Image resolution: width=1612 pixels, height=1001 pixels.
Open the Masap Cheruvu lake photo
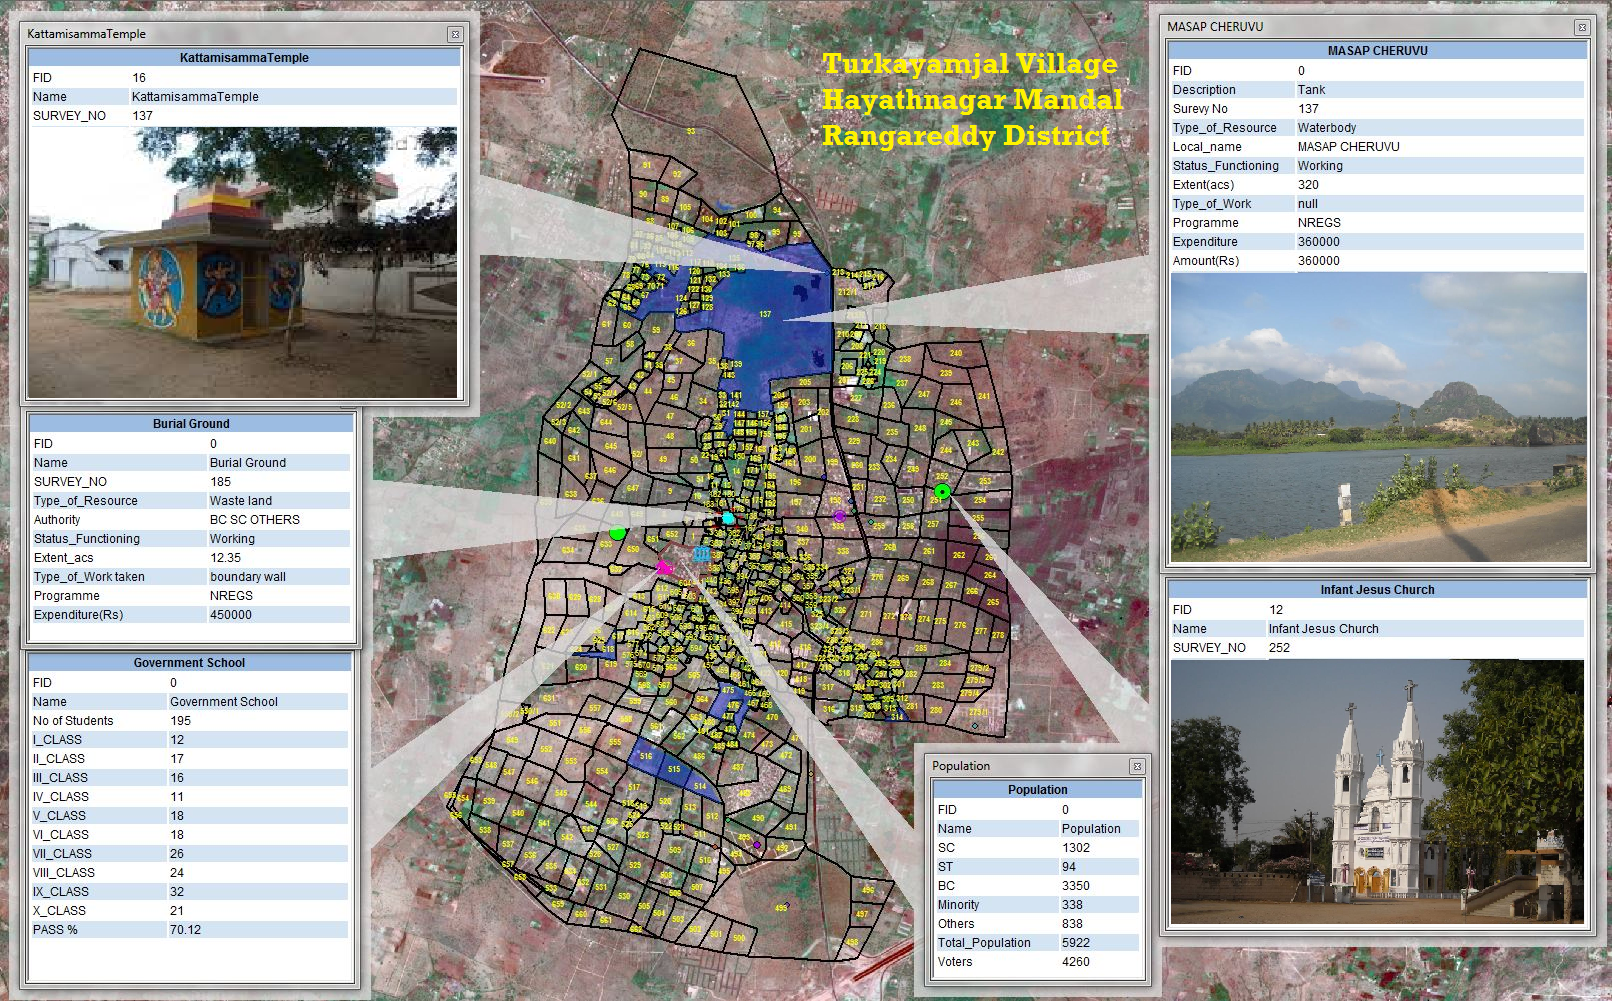(1378, 417)
